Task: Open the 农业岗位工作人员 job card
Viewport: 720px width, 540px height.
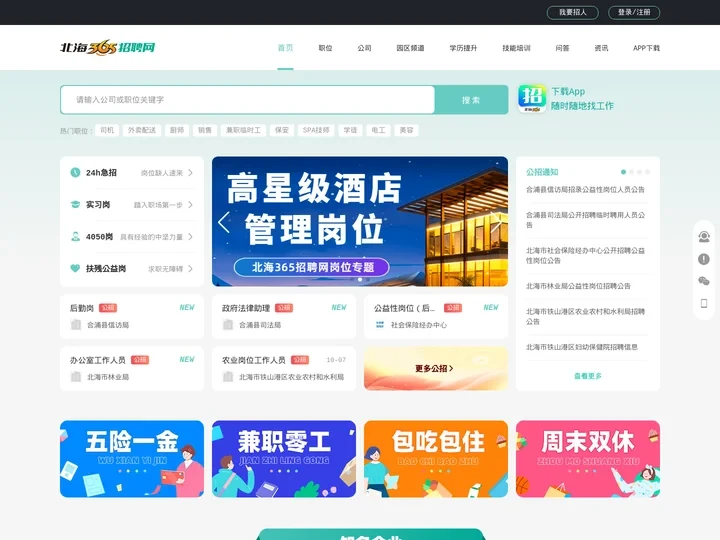Action: click(x=284, y=368)
